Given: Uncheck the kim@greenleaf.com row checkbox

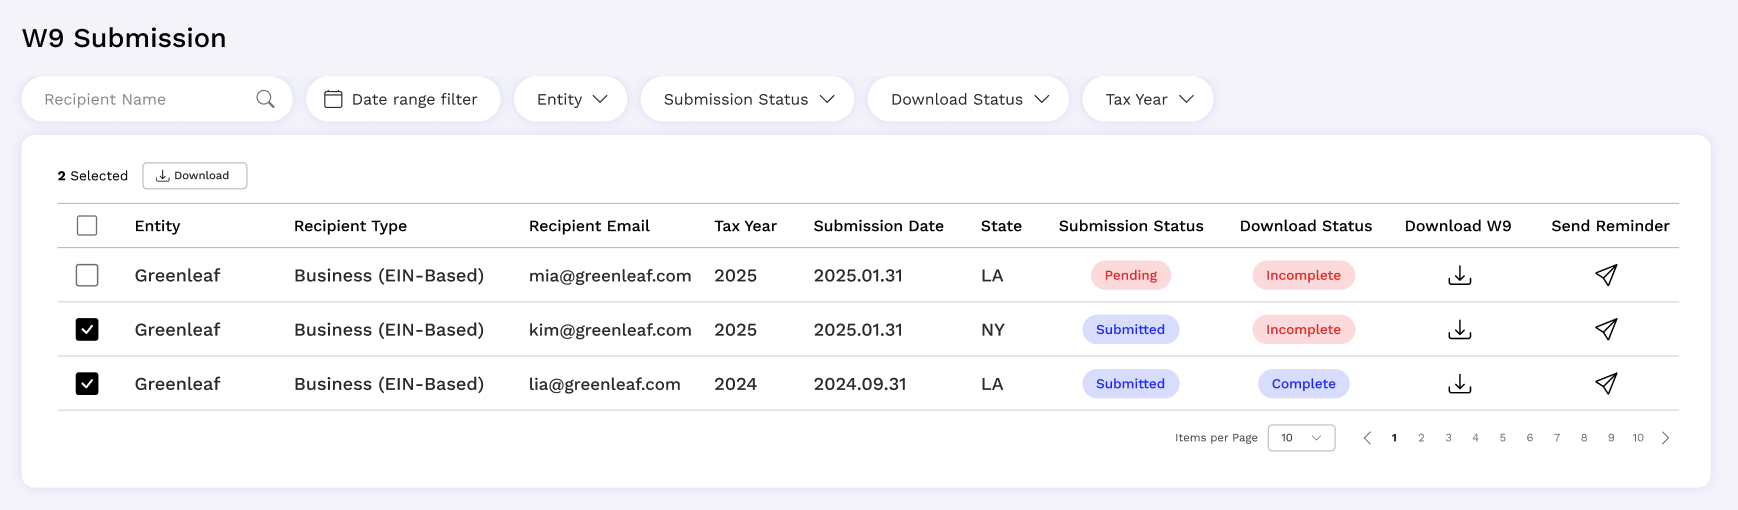Looking at the screenshot, I should click(87, 329).
